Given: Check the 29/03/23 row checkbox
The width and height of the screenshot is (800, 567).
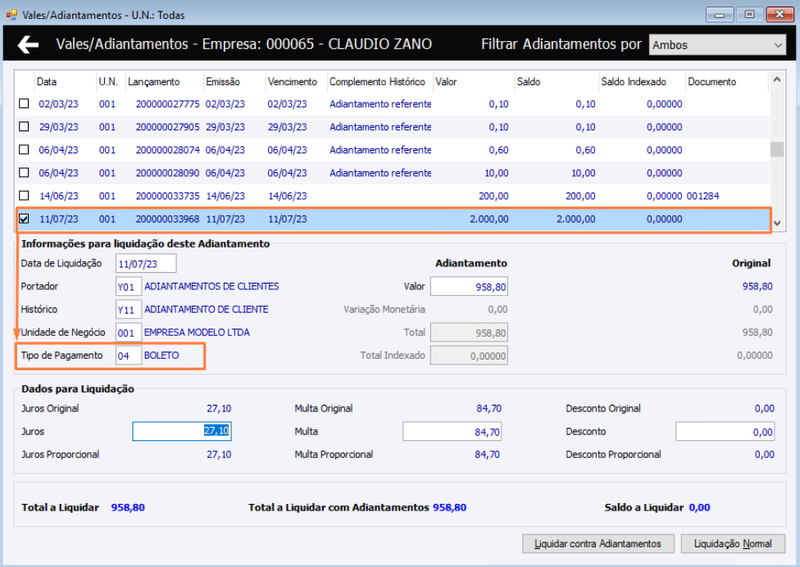Looking at the screenshot, I should pyautogui.click(x=24, y=127).
